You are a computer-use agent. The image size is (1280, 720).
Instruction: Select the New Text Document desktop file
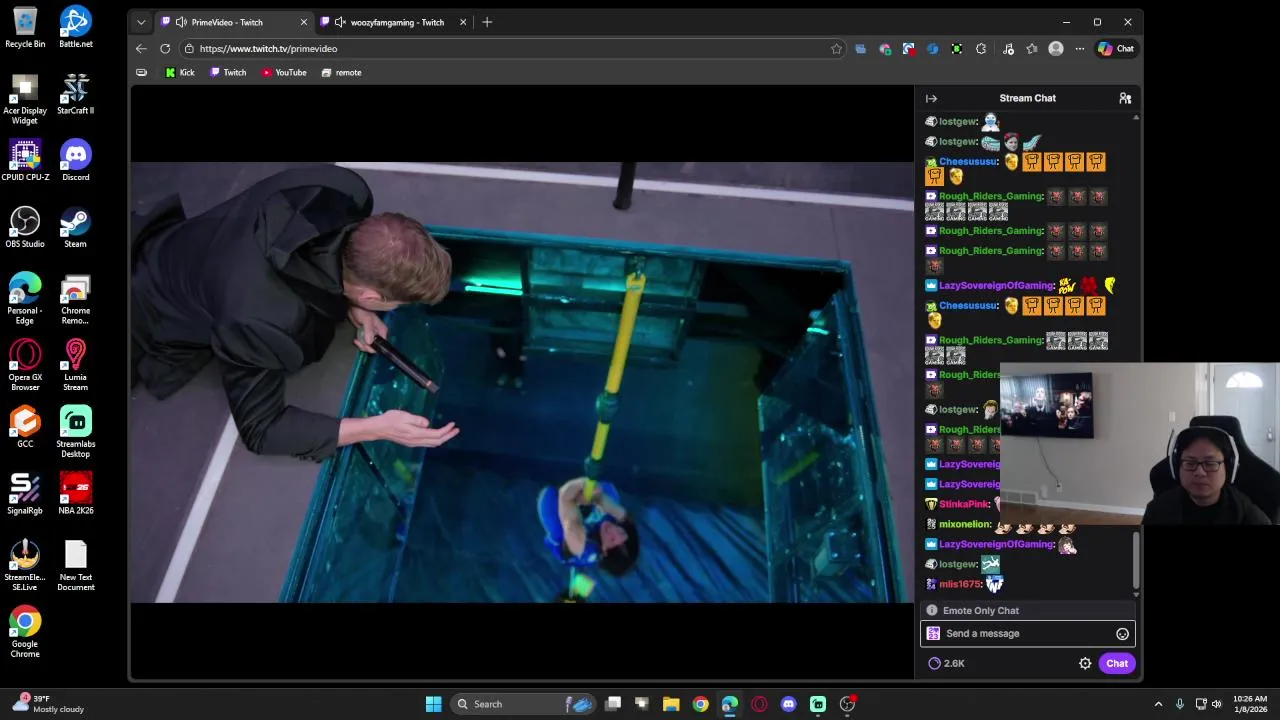click(75, 566)
